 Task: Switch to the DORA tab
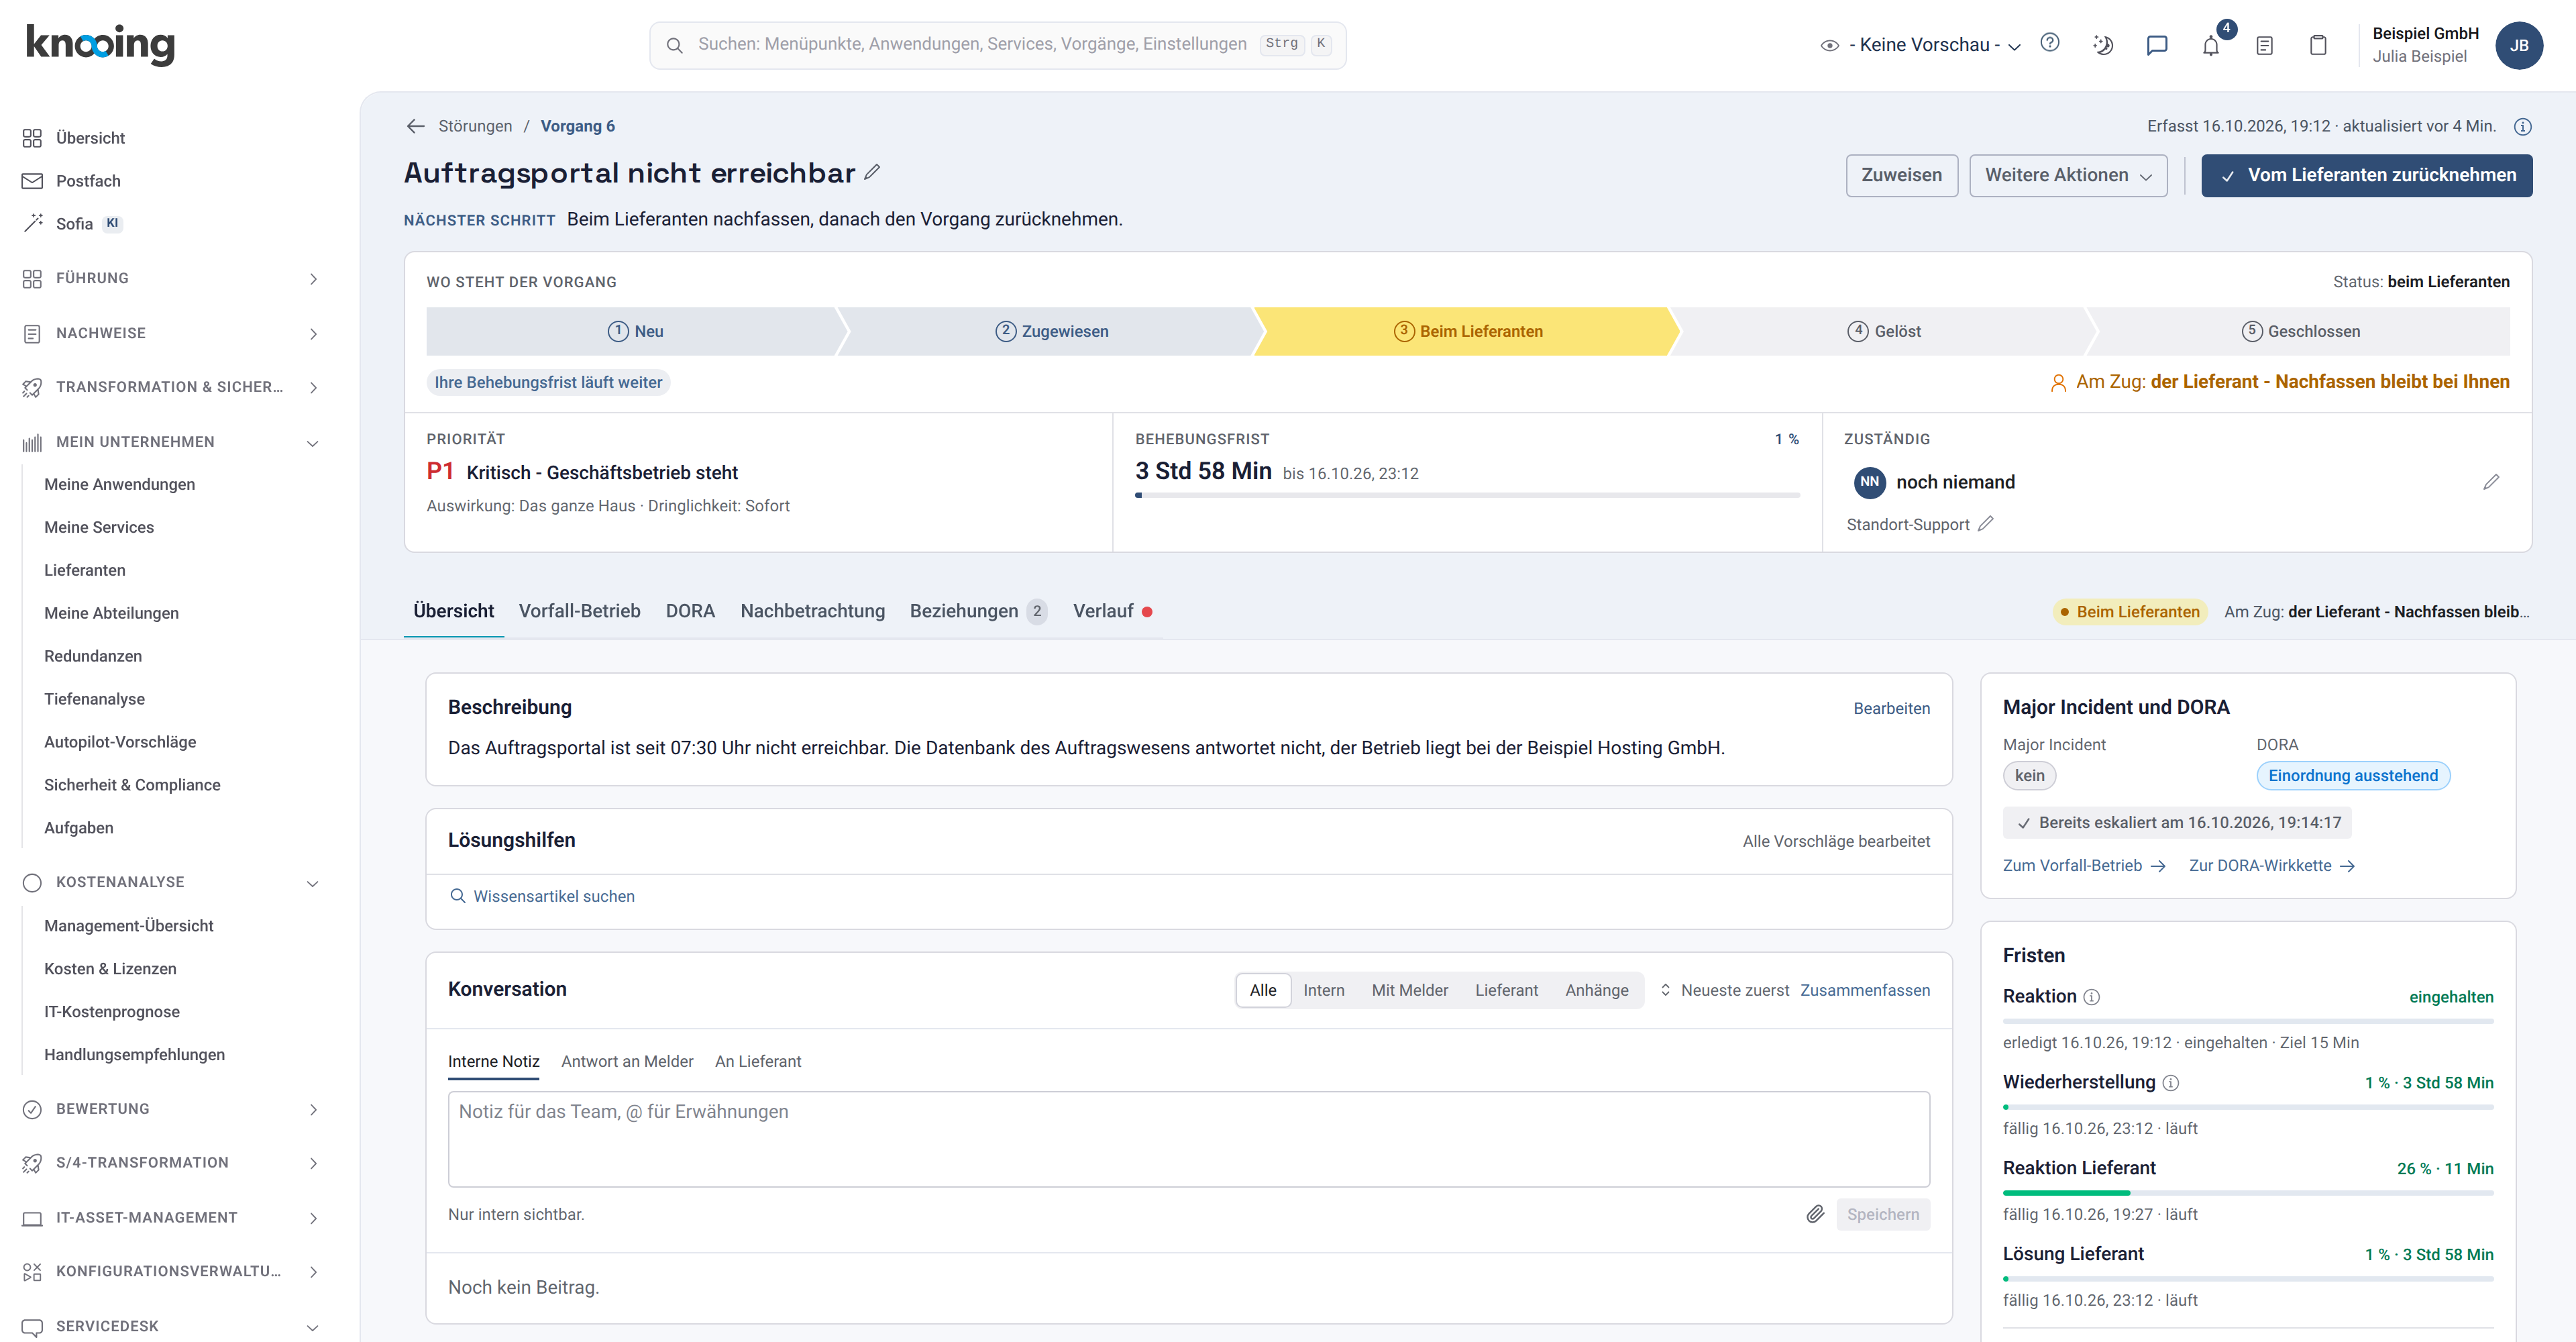(690, 611)
